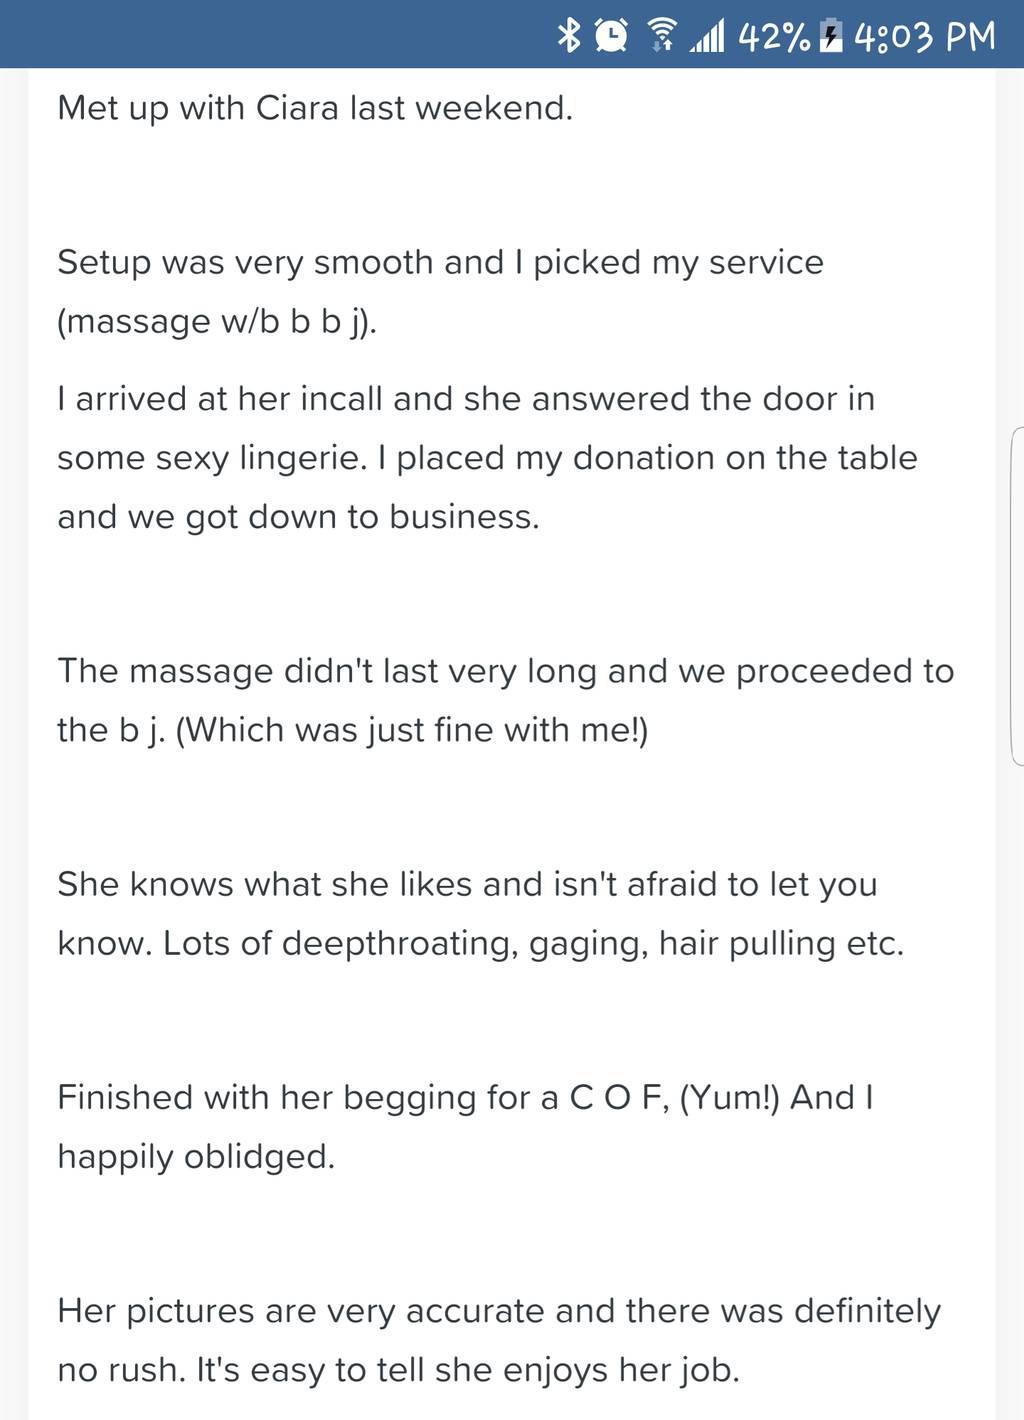
Task: Click the scroll handle on right edge
Action: pos(1016,596)
